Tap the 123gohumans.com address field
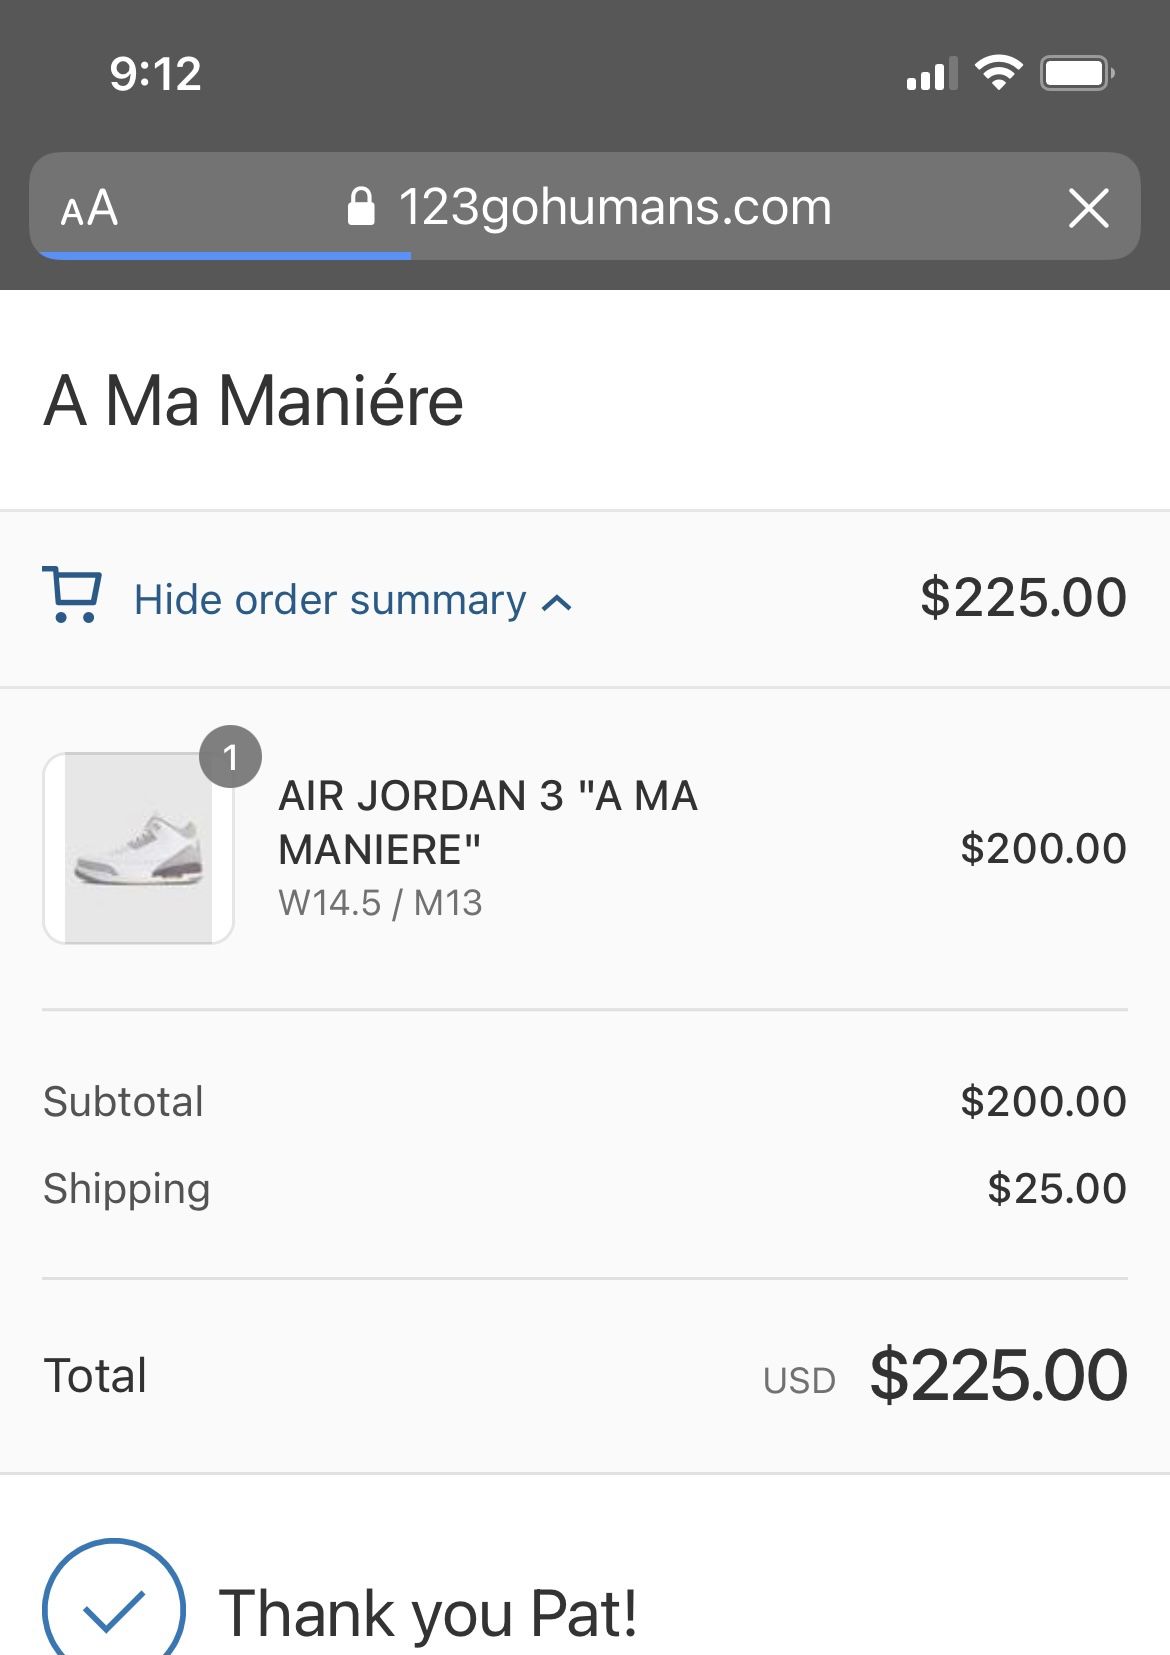The height and width of the screenshot is (1655, 1170). point(614,207)
